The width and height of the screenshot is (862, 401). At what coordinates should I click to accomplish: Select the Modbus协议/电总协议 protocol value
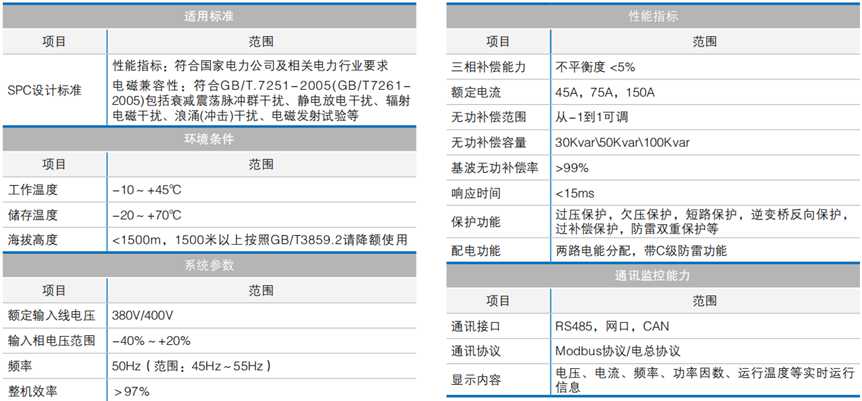617,351
